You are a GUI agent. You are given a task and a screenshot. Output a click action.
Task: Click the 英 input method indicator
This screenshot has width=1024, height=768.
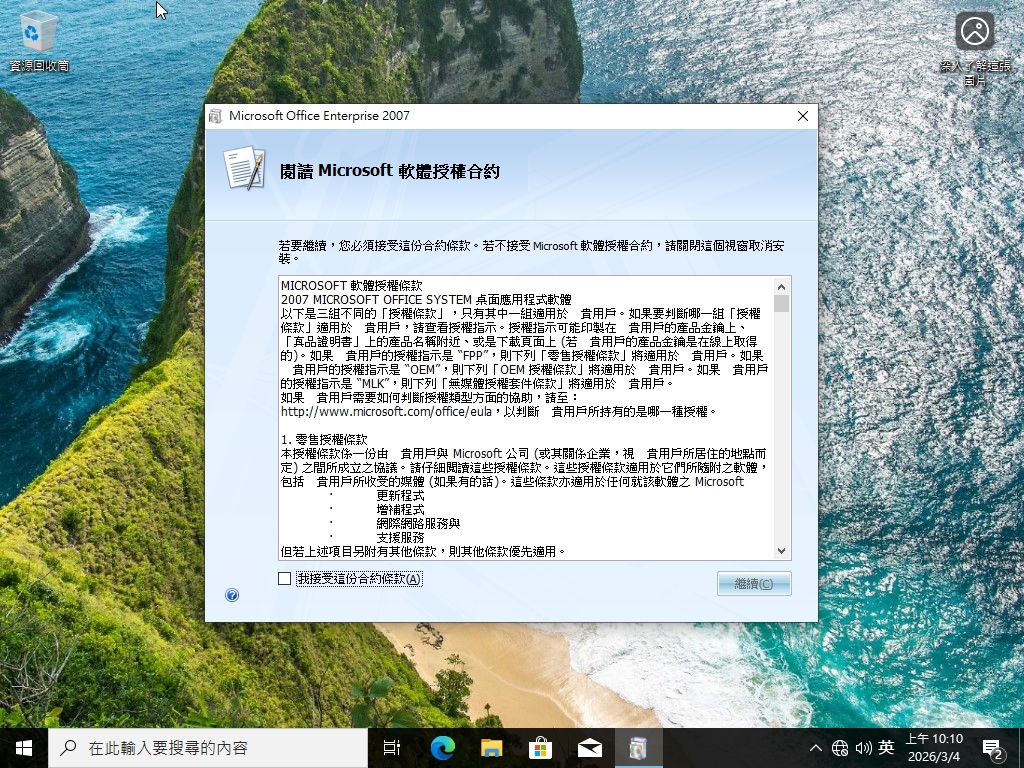tap(886, 748)
